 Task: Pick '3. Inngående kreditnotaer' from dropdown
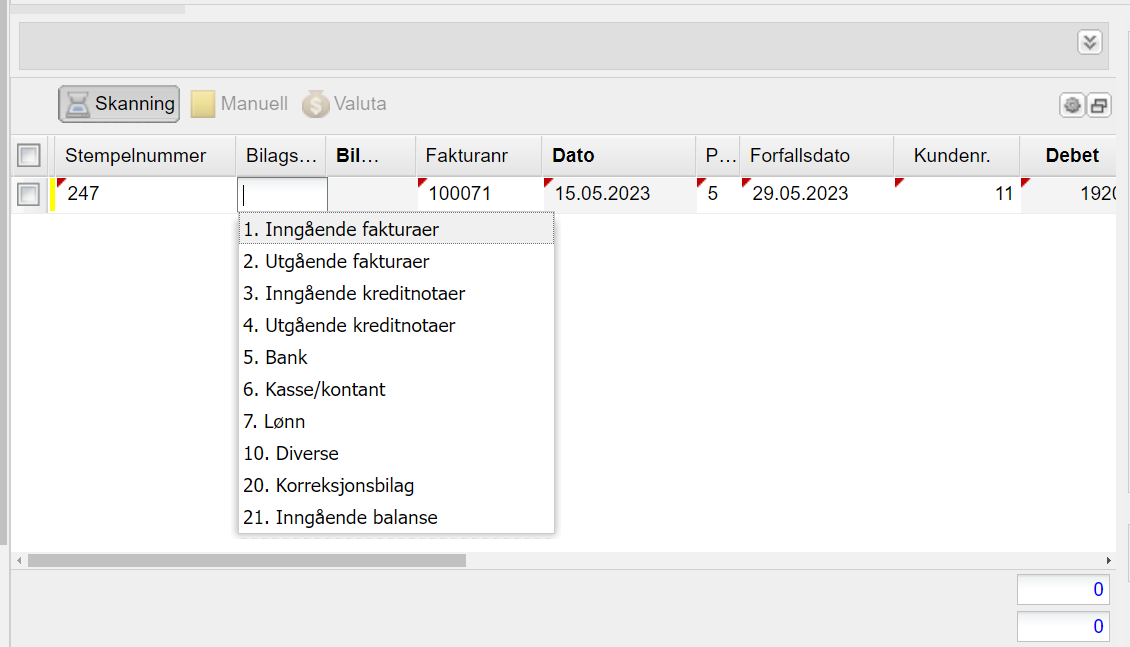[354, 294]
